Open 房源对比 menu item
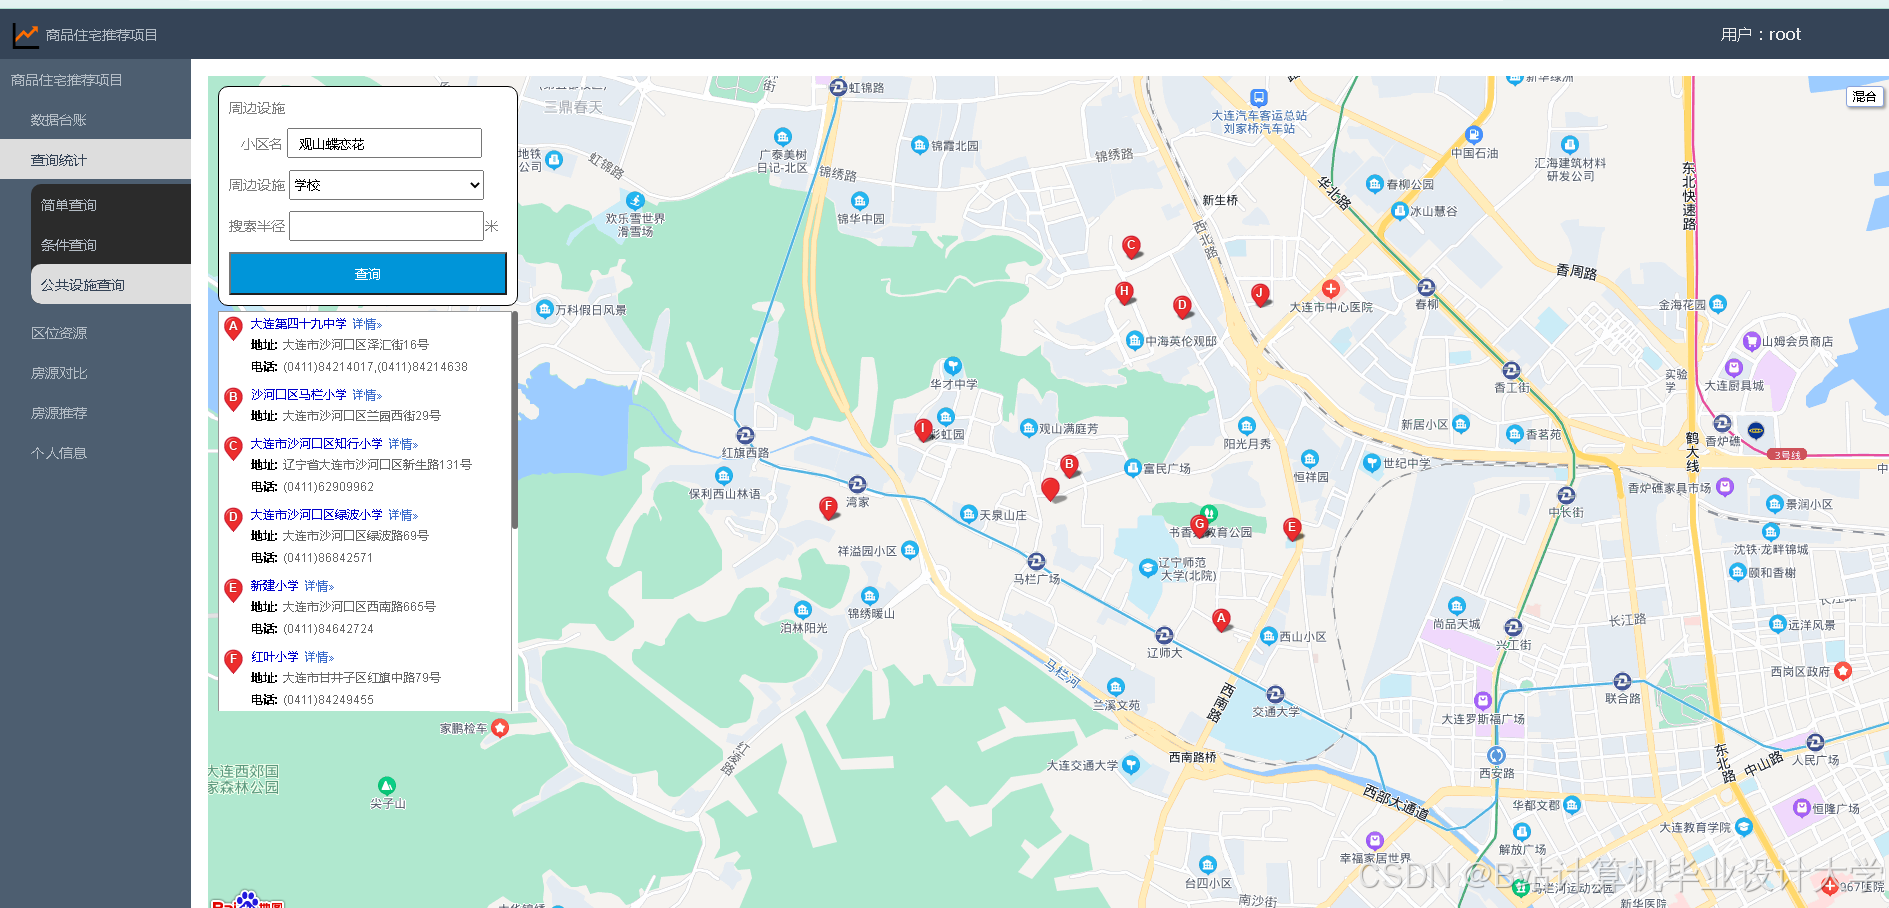 pos(59,373)
